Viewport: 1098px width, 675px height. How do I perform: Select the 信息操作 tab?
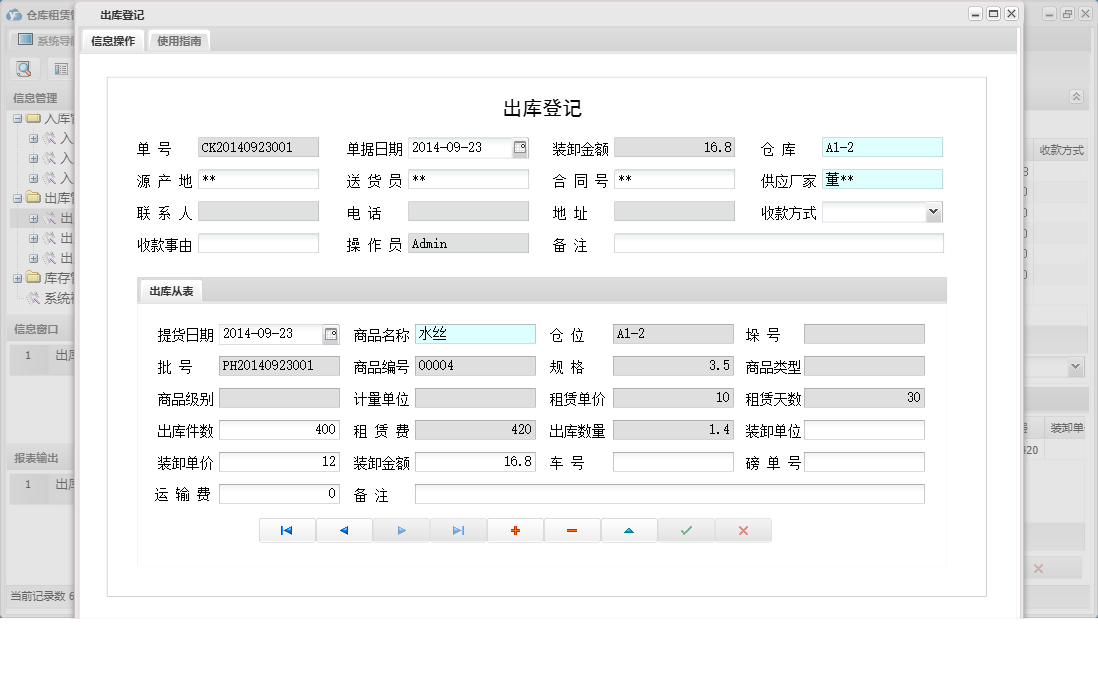click(x=112, y=41)
